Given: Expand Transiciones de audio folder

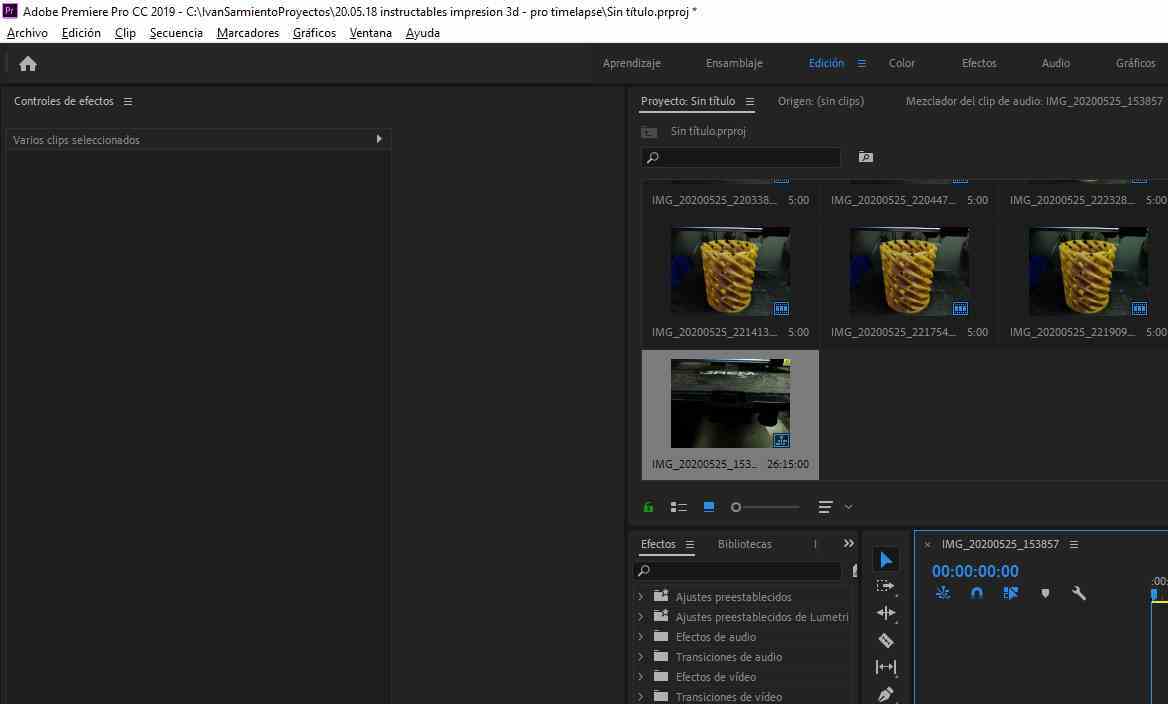Looking at the screenshot, I should click(640, 657).
